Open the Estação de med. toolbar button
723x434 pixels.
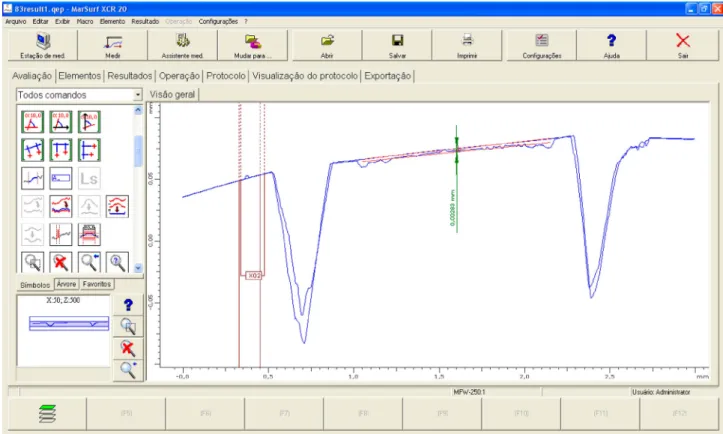coord(42,45)
